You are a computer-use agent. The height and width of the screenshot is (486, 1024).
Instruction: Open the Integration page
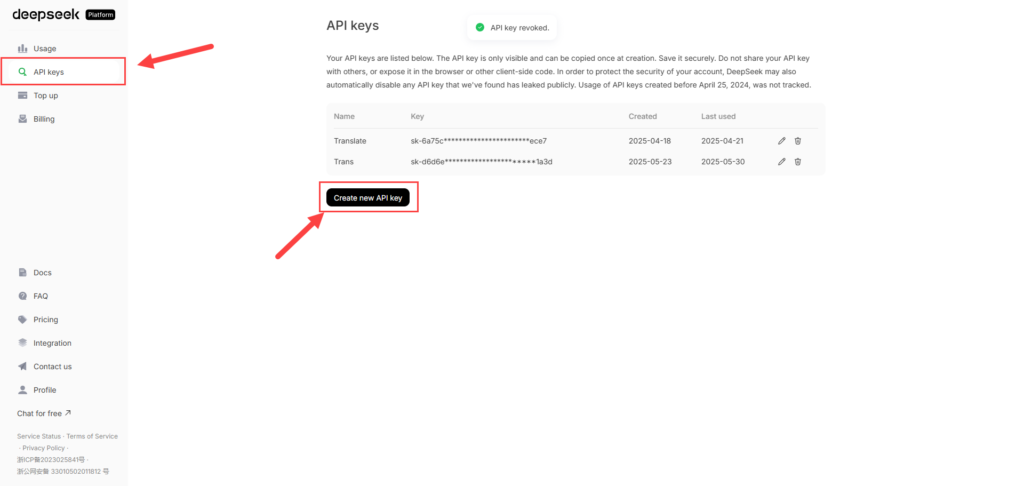click(52, 343)
